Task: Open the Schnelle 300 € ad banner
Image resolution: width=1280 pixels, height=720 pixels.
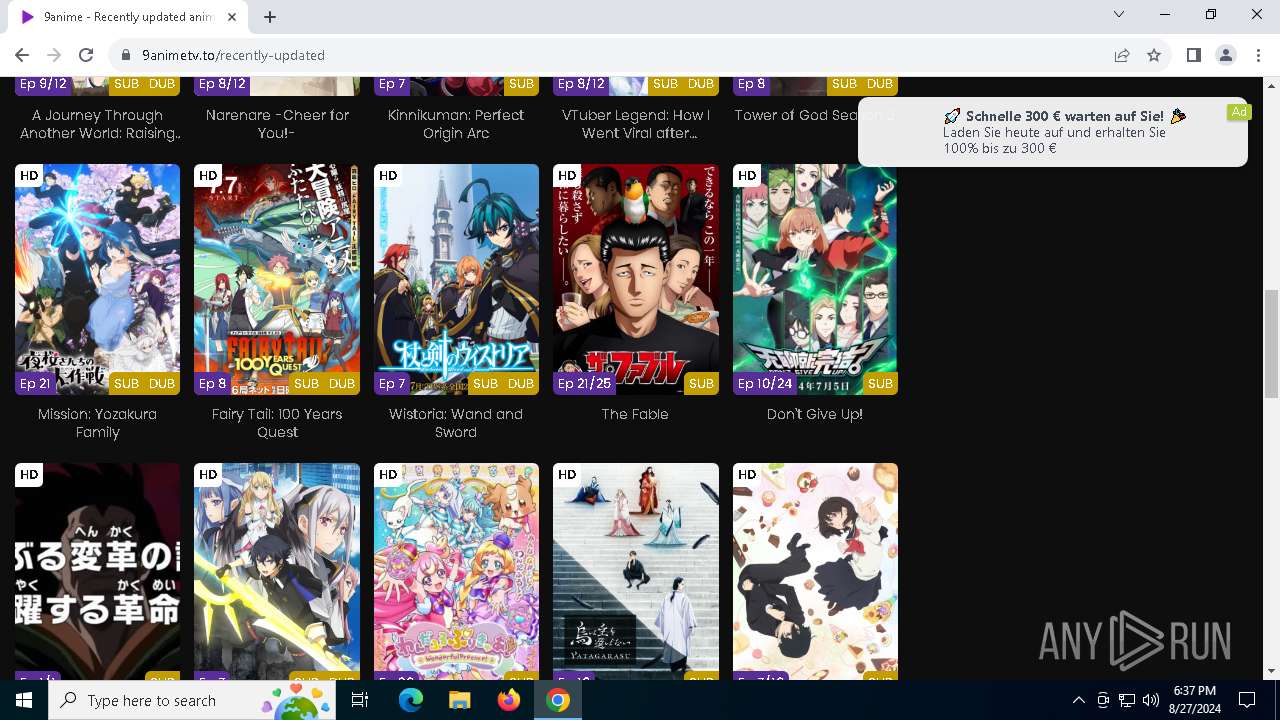Action: click(1053, 131)
